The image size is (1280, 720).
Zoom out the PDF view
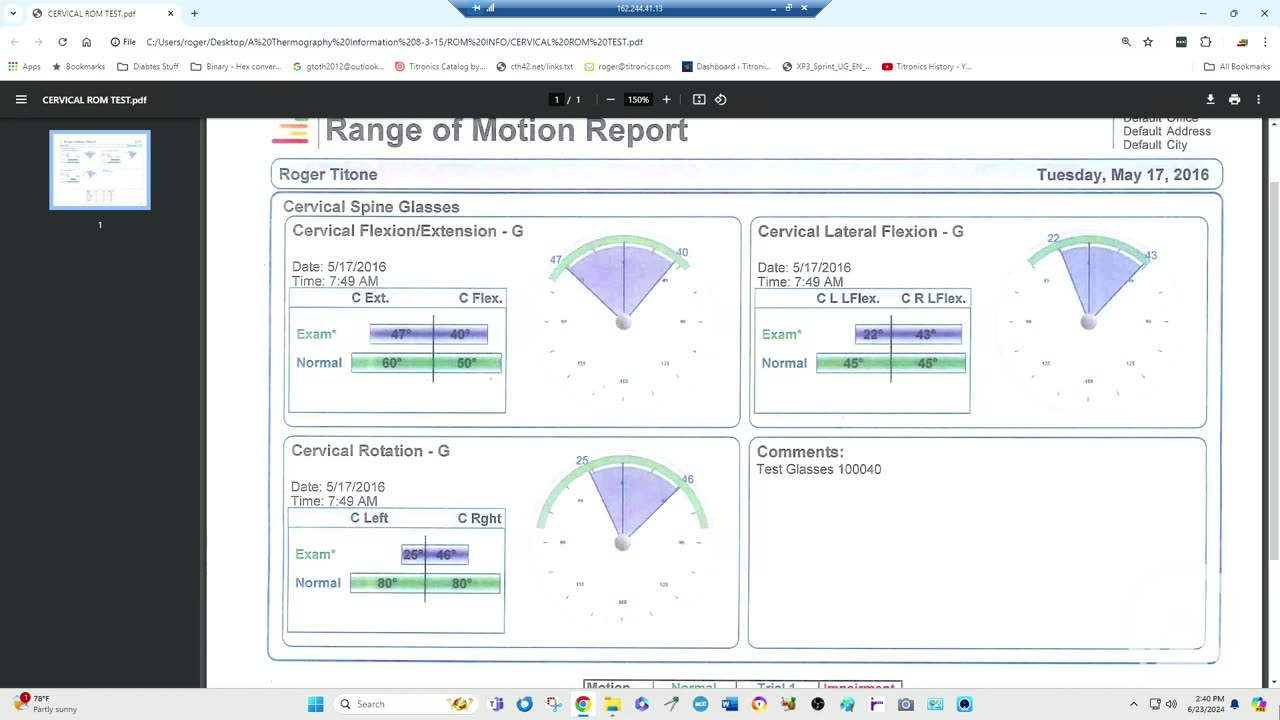[610, 100]
